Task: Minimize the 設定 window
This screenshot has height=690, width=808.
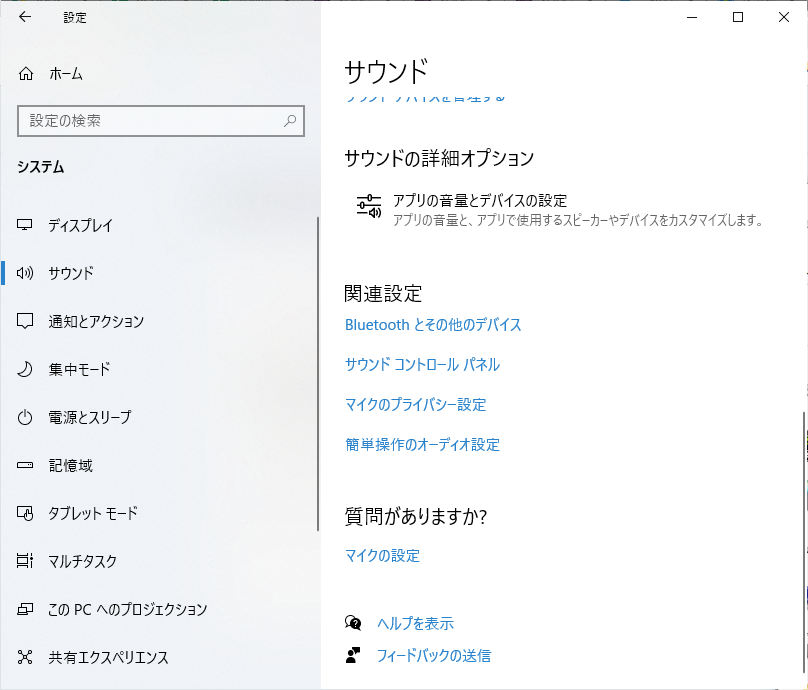Action: [692, 17]
